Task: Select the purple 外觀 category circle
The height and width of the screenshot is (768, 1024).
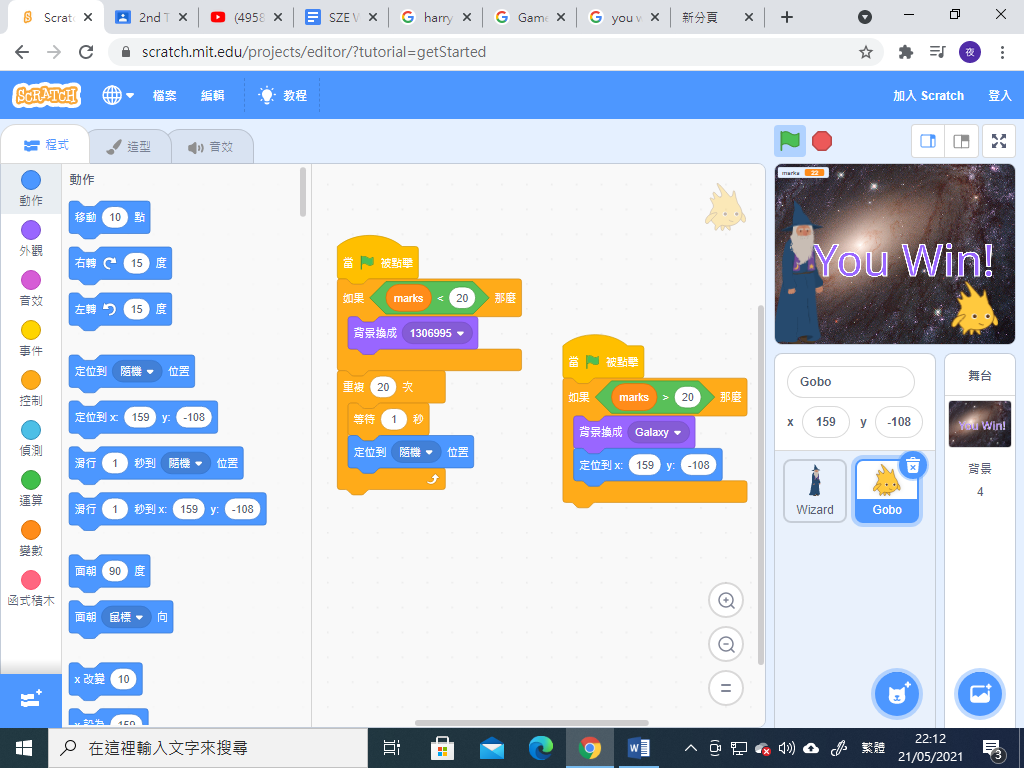Action: pyautogui.click(x=31, y=230)
